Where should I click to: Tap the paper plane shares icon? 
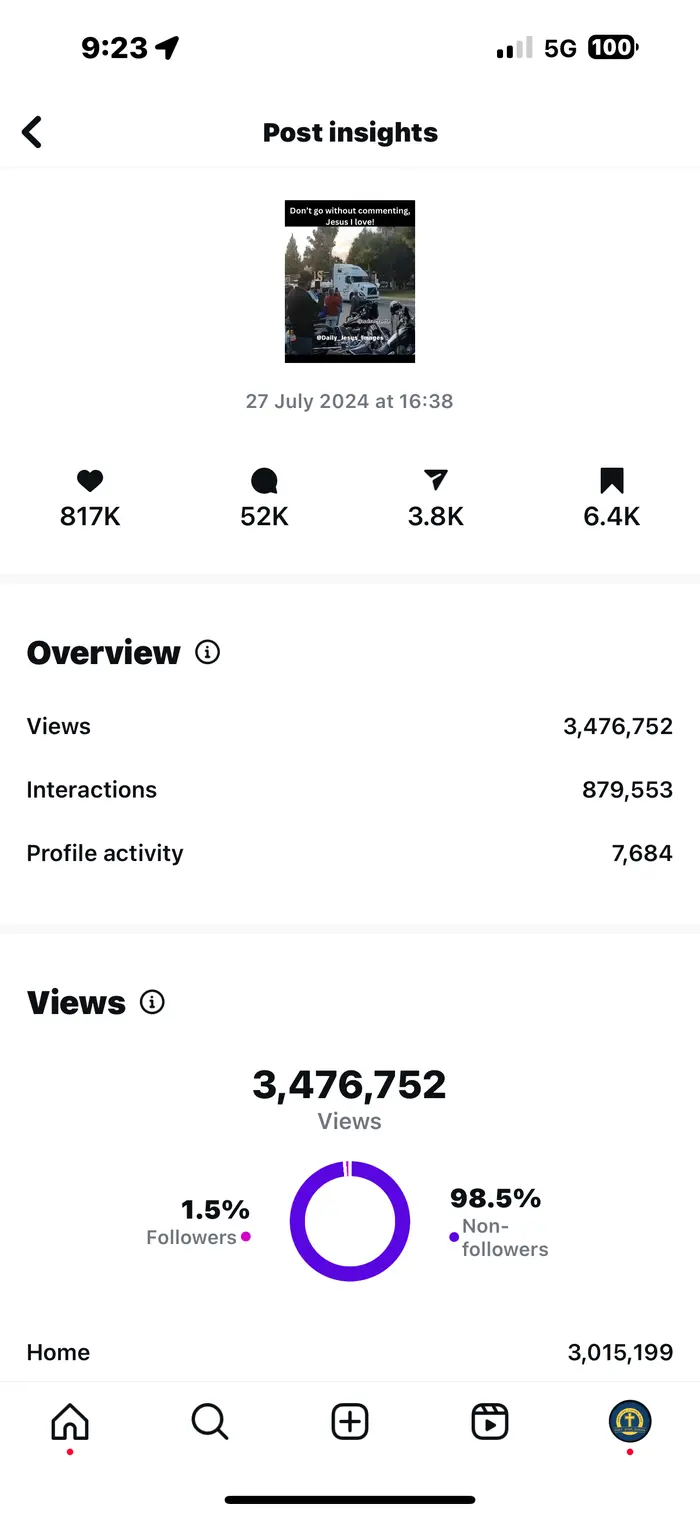coord(435,481)
